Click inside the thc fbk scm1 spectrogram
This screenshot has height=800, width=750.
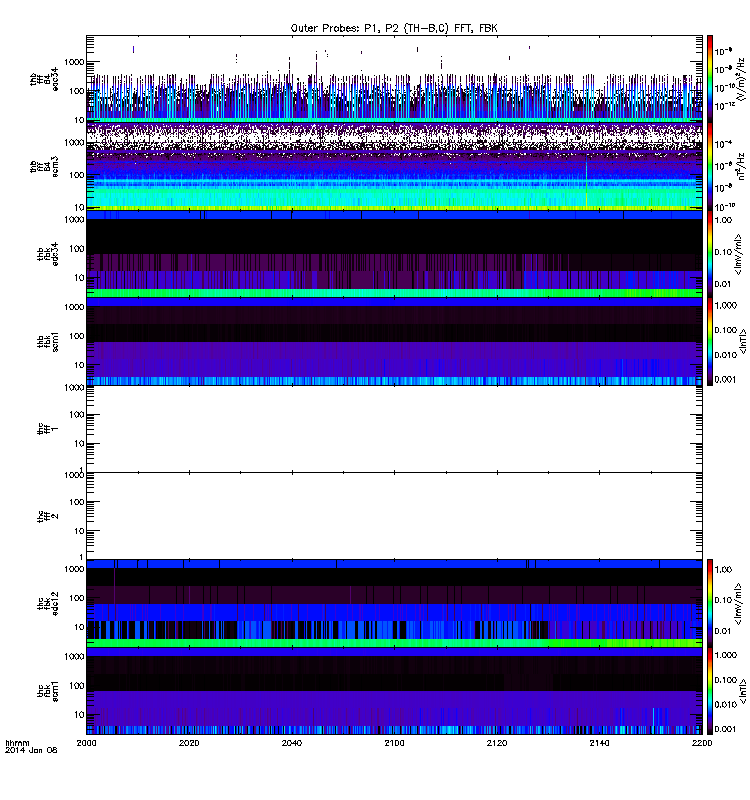(394, 690)
